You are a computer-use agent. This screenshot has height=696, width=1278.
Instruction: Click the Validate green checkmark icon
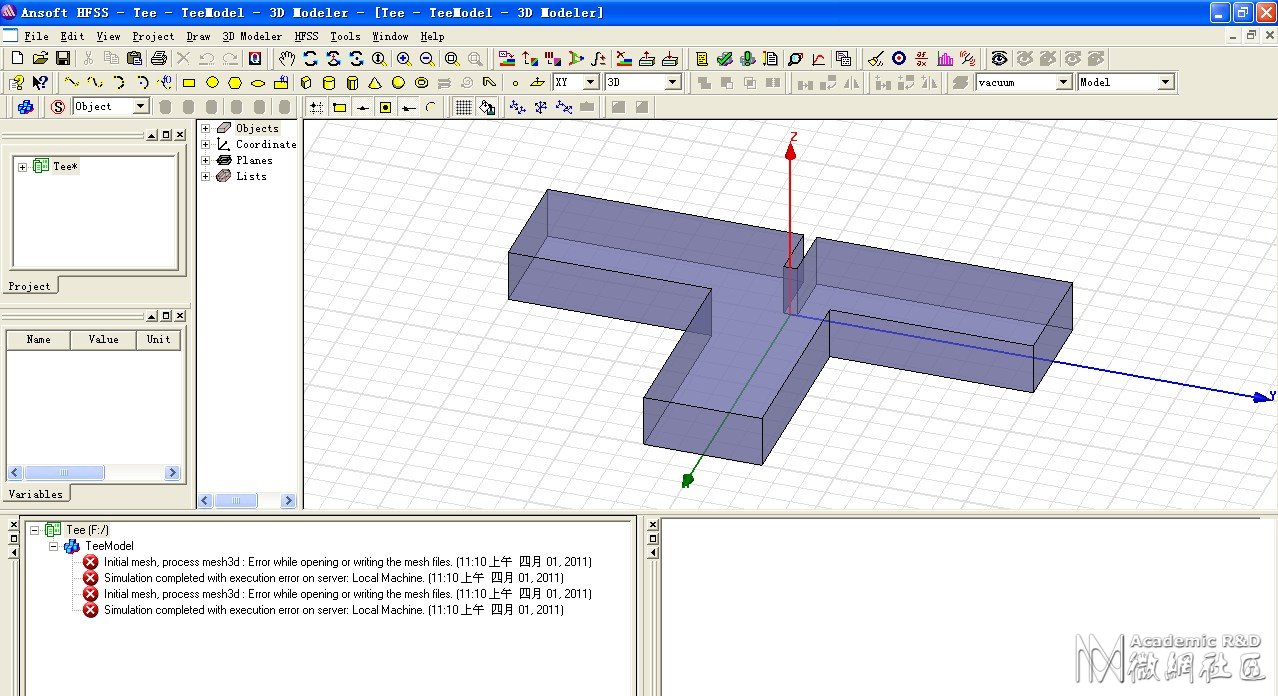725,59
